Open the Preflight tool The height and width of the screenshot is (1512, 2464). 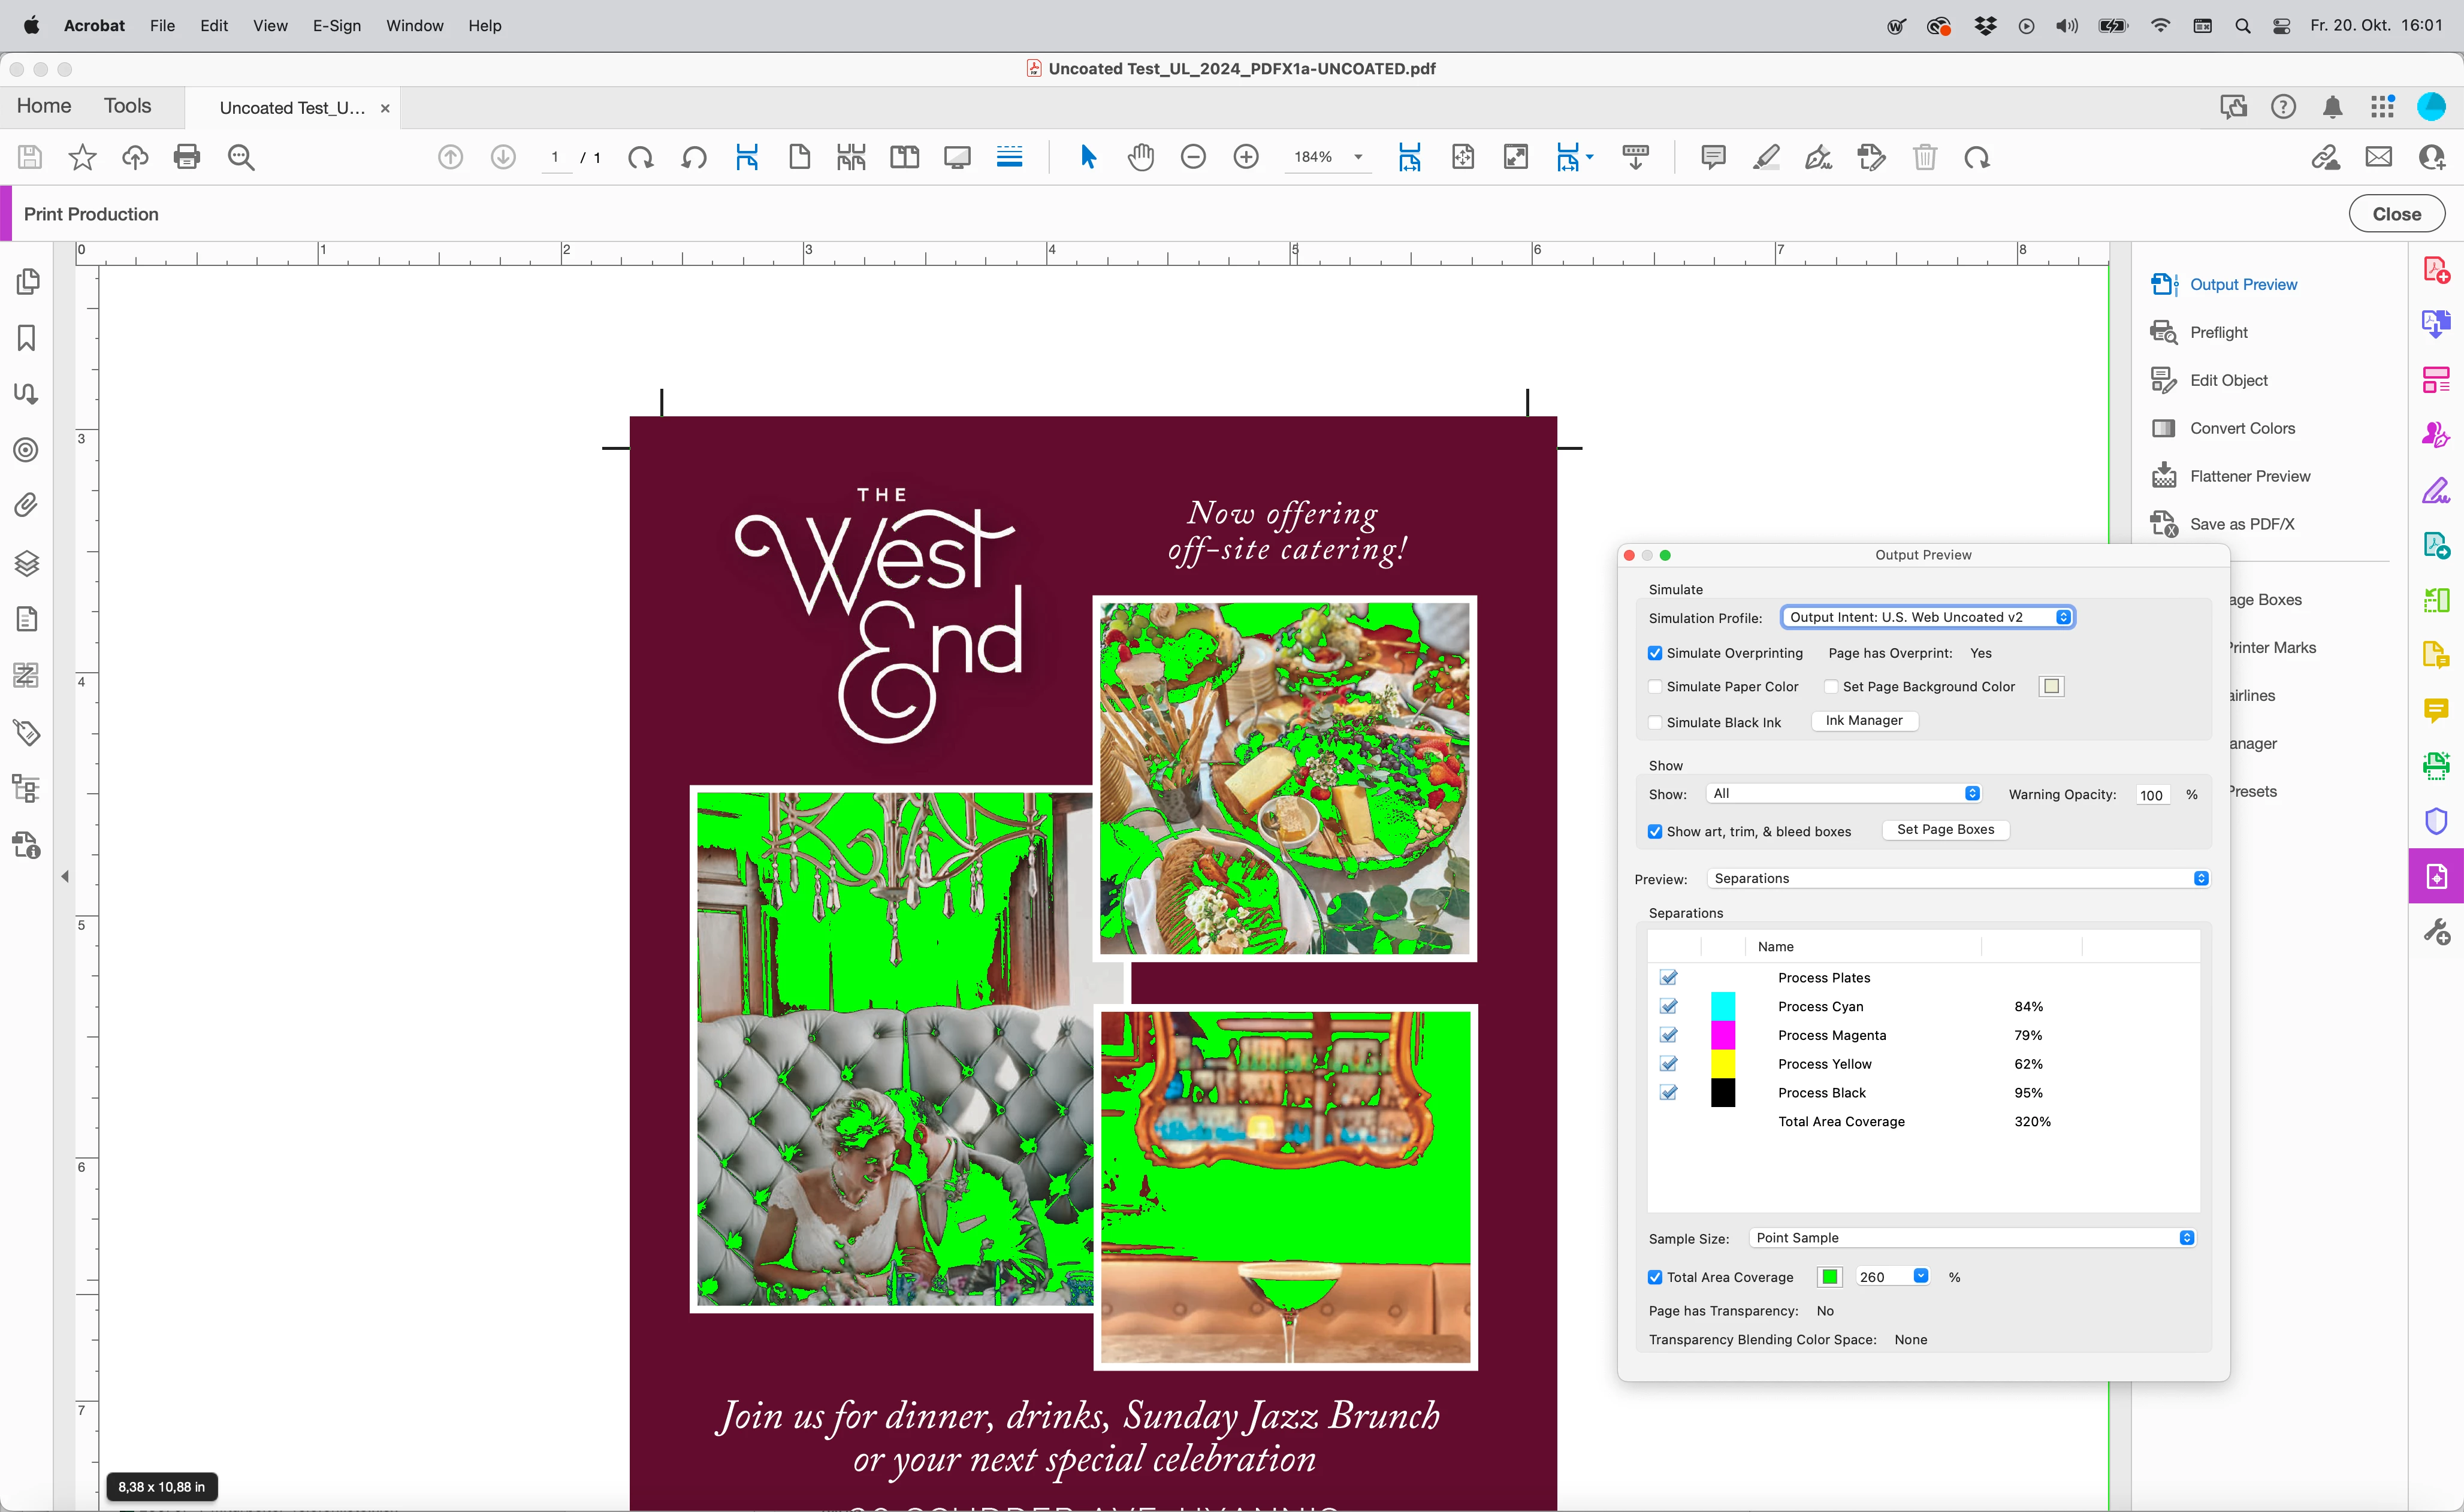(x=2218, y=332)
